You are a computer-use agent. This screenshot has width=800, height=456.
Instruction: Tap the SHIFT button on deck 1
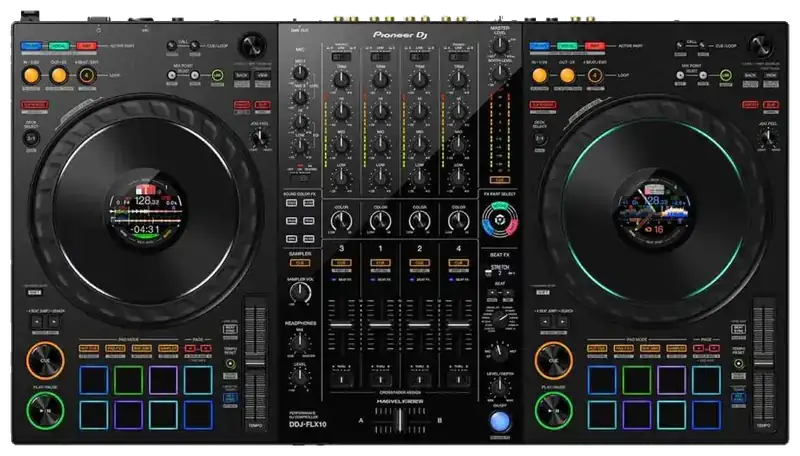(34, 292)
